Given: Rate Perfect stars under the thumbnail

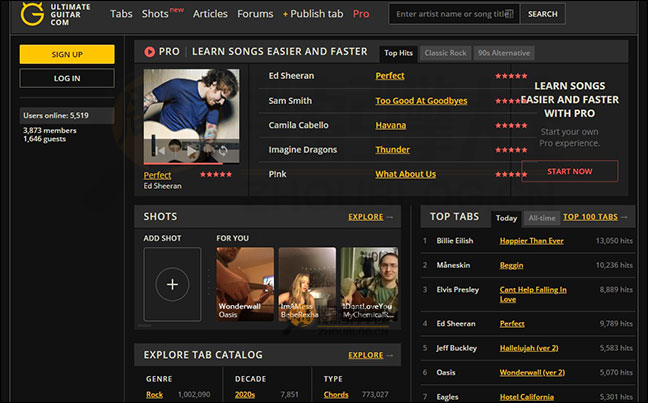Looking at the screenshot, I should [x=216, y=174].
